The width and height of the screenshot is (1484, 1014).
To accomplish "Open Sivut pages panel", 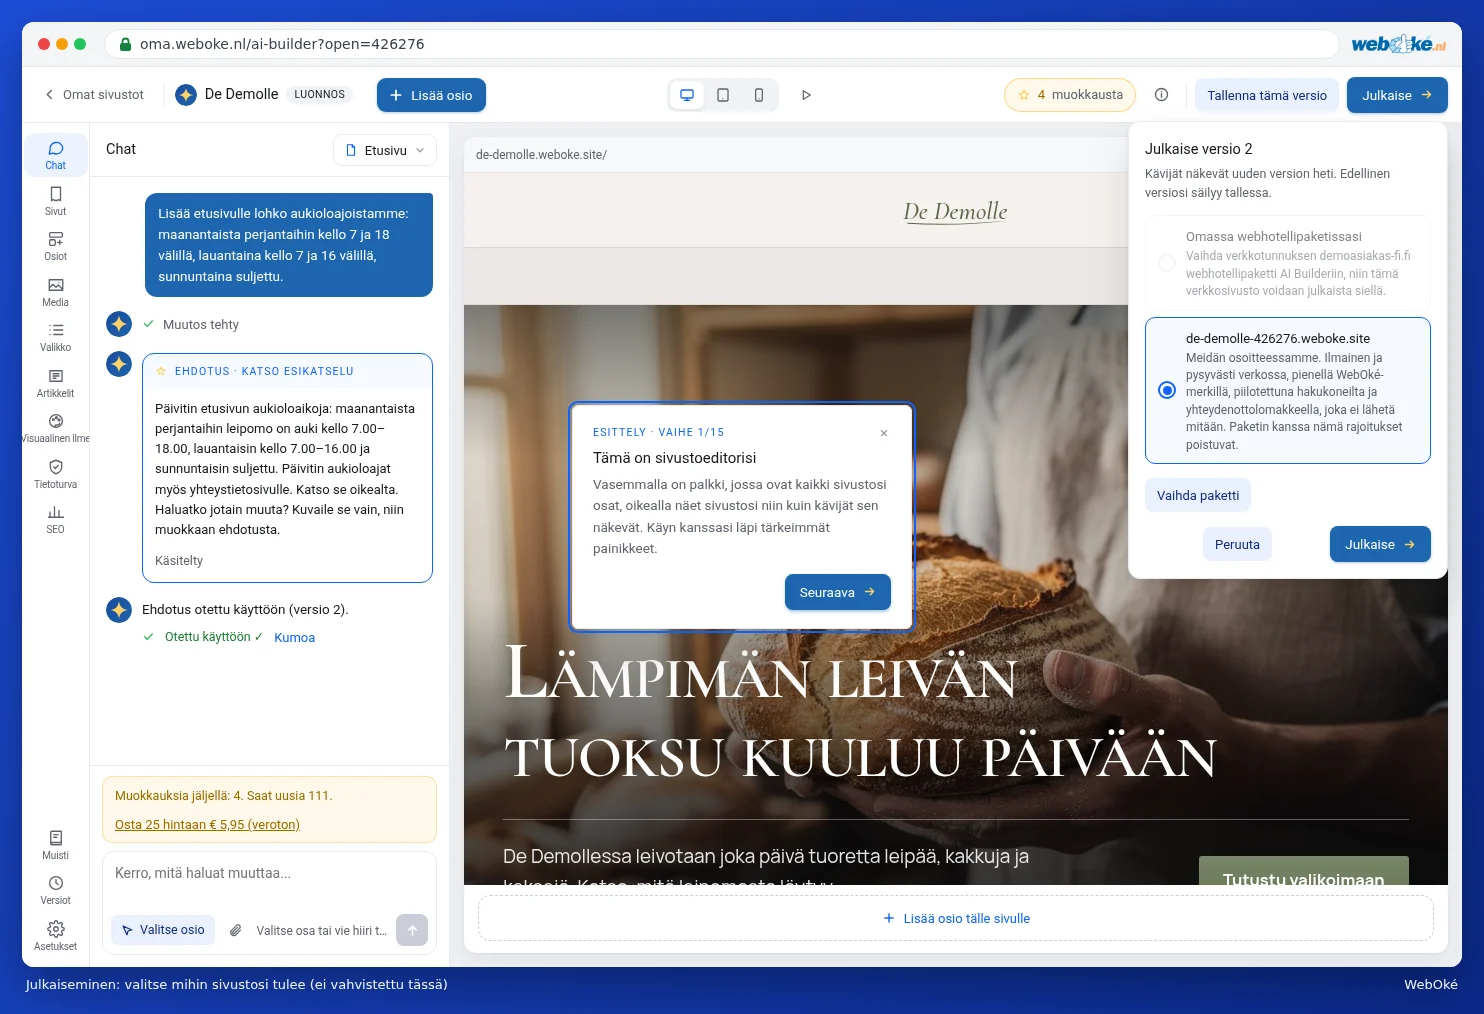I will point(55,201).
